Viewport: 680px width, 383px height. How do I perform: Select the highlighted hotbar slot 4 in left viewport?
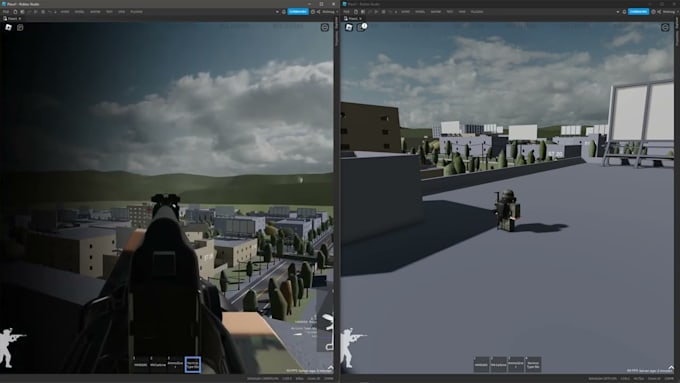(x=193, y=364)
